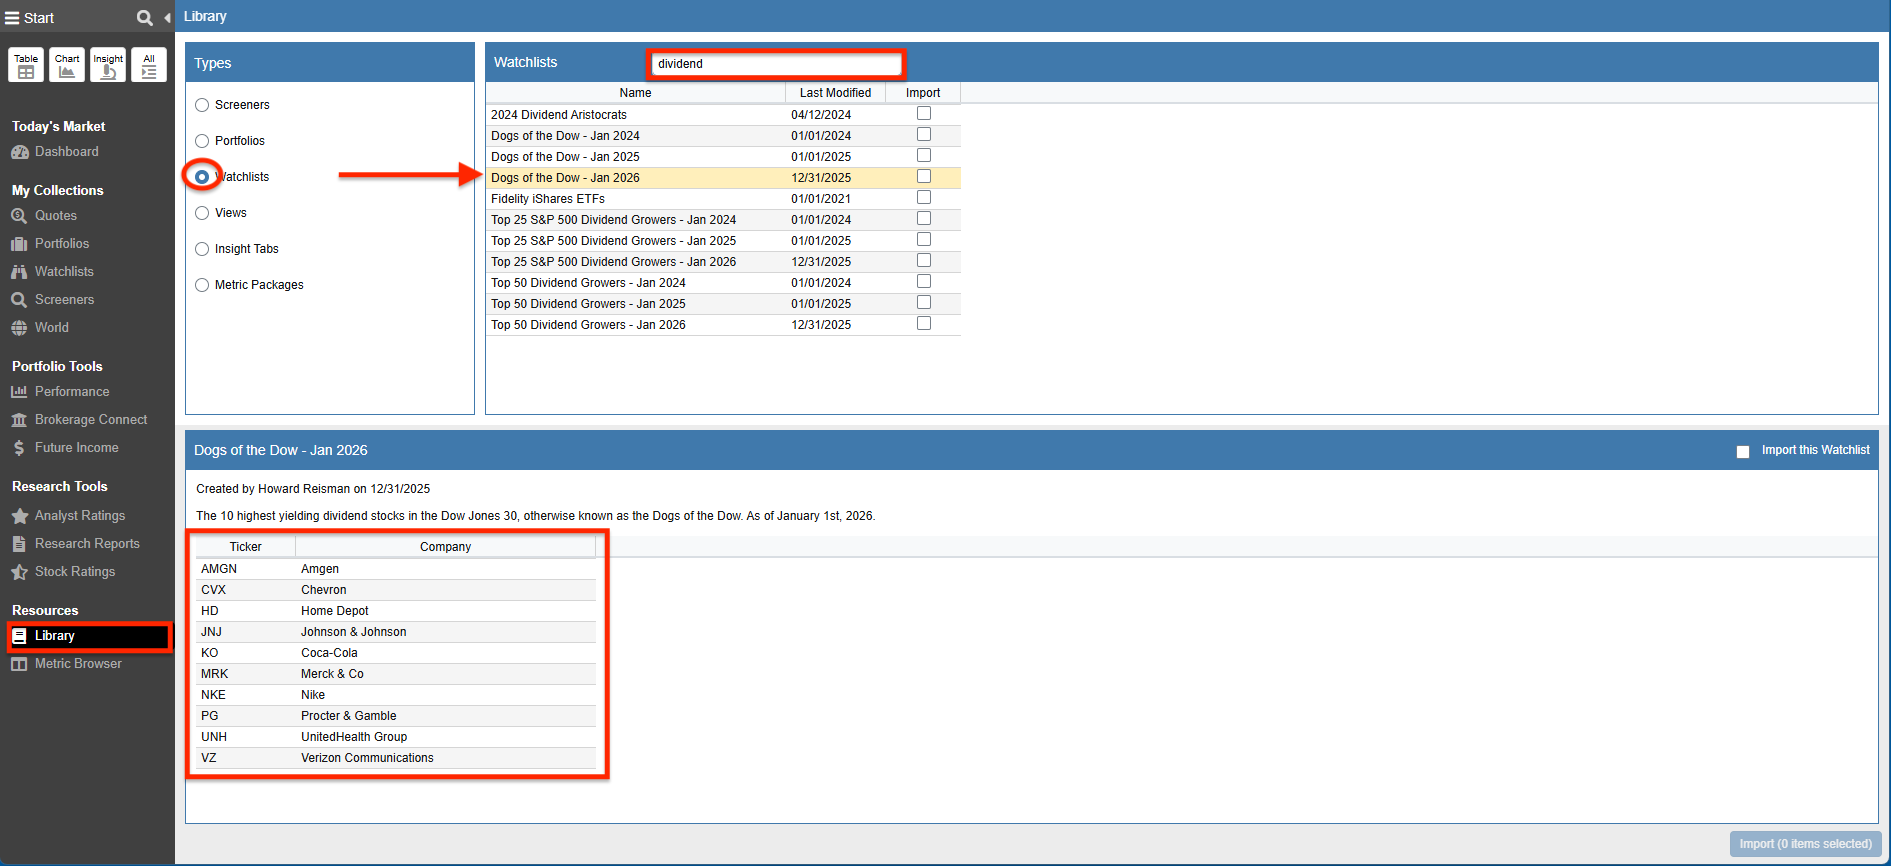Viewport: 1891px width, 866px height.
Task: Click the watchlist search field containing dividend
Action: pos(776,64)
